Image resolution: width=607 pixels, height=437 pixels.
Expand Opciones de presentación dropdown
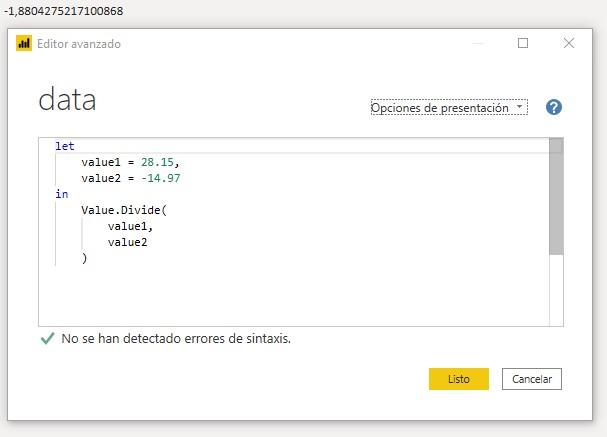click(x=448, y=108)
